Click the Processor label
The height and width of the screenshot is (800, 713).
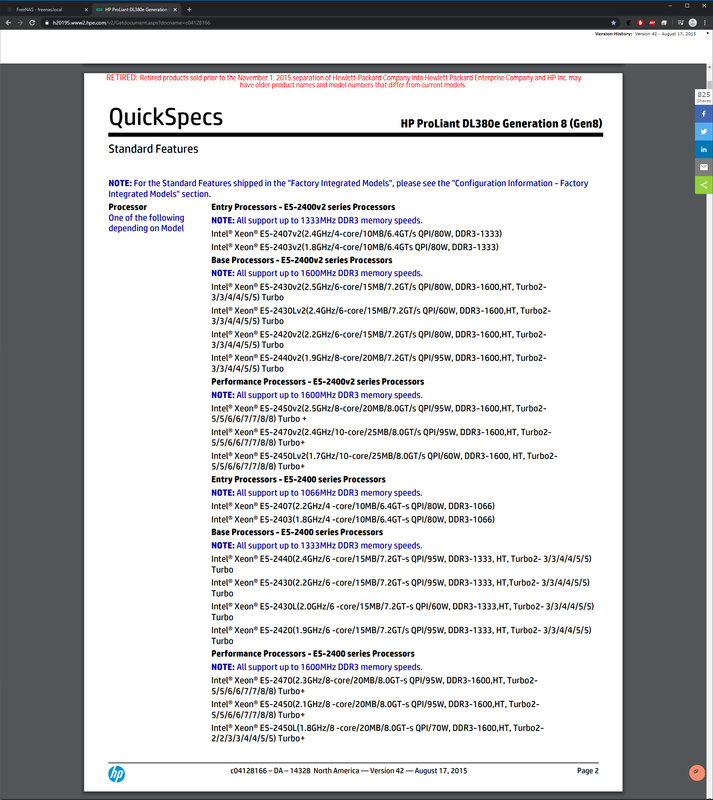pyautogui.click(x=128, y=207)
